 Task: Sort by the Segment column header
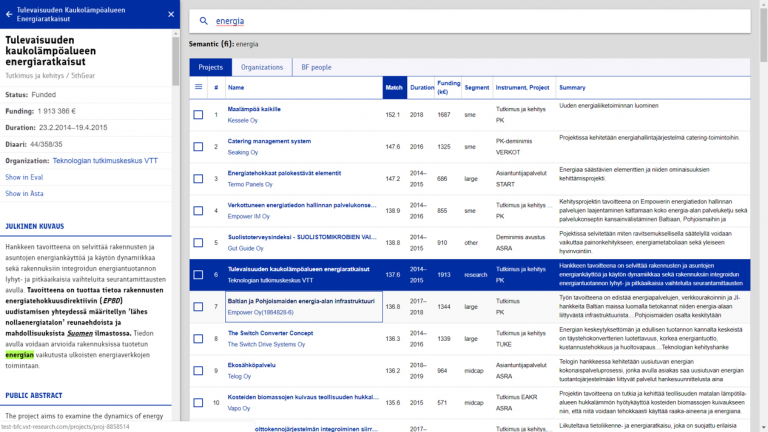click(x=477, y=88)
